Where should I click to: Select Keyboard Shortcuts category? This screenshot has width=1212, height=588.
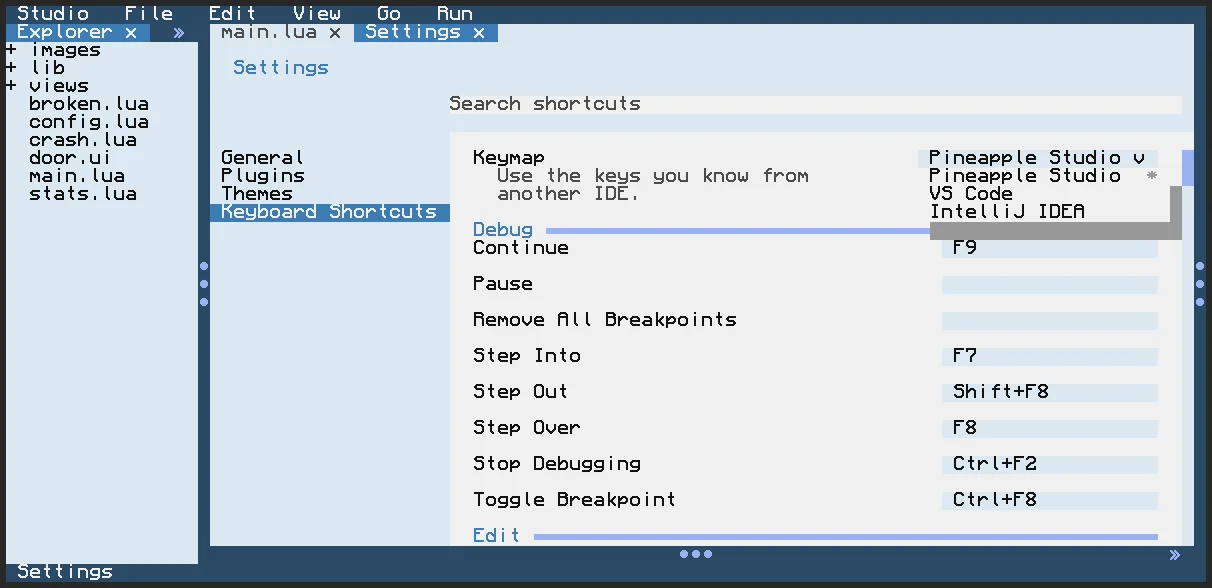point(330,212)
